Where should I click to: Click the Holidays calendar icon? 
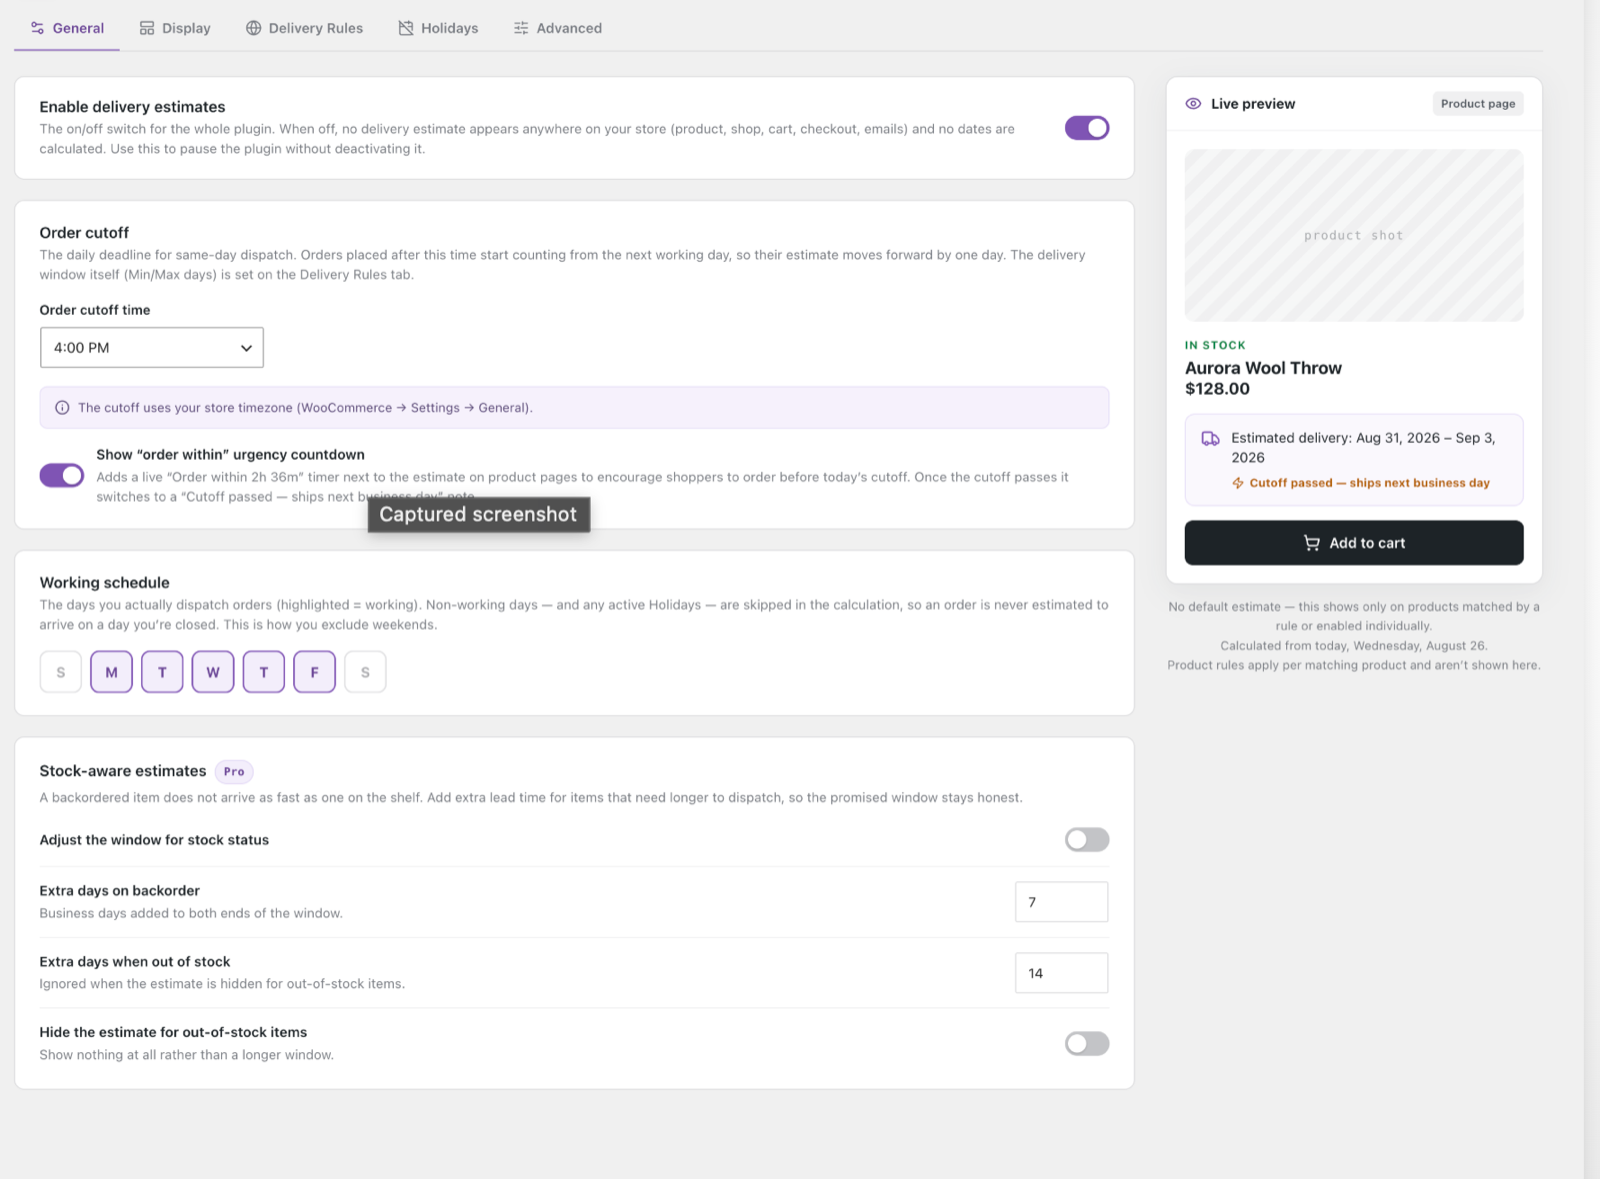click(406, 28)
